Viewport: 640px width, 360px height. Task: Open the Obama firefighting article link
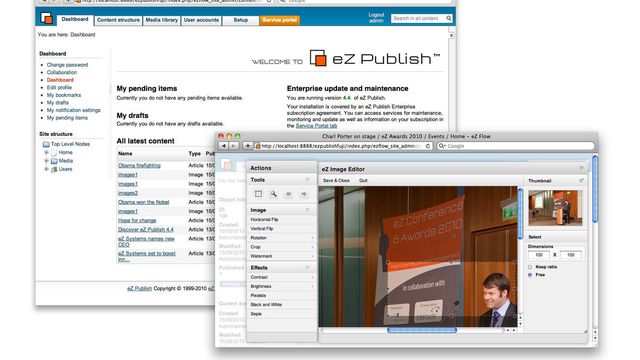pyautogui.click(x=139, y=166)
